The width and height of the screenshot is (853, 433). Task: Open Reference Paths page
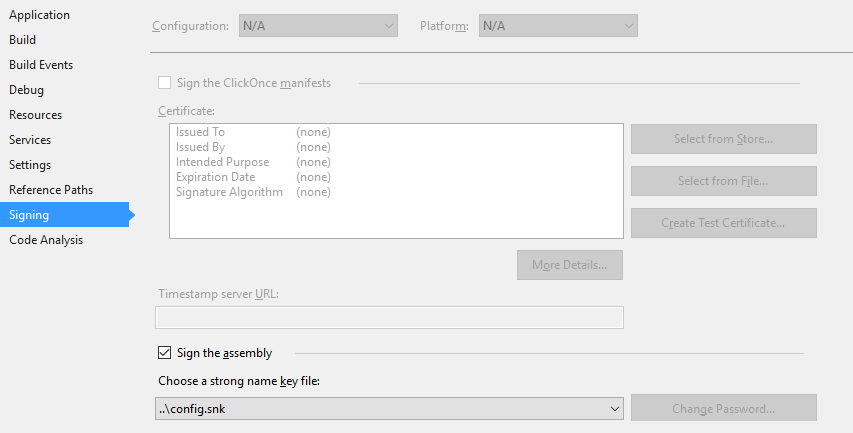coord(51,190)
